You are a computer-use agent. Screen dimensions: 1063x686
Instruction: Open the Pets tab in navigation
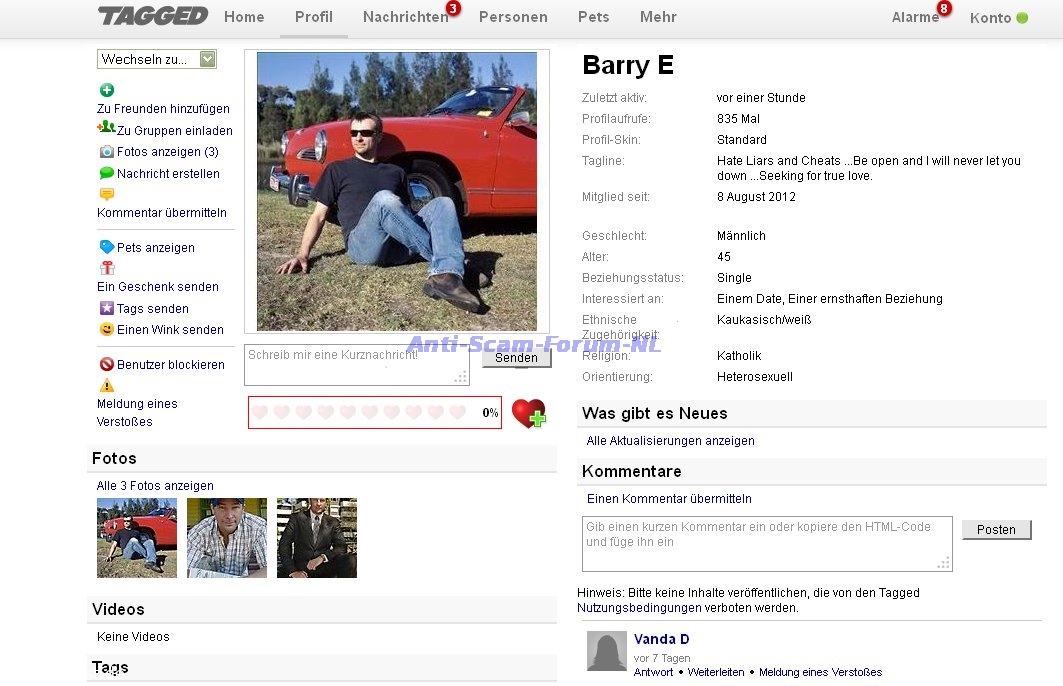tap(593, 17)
